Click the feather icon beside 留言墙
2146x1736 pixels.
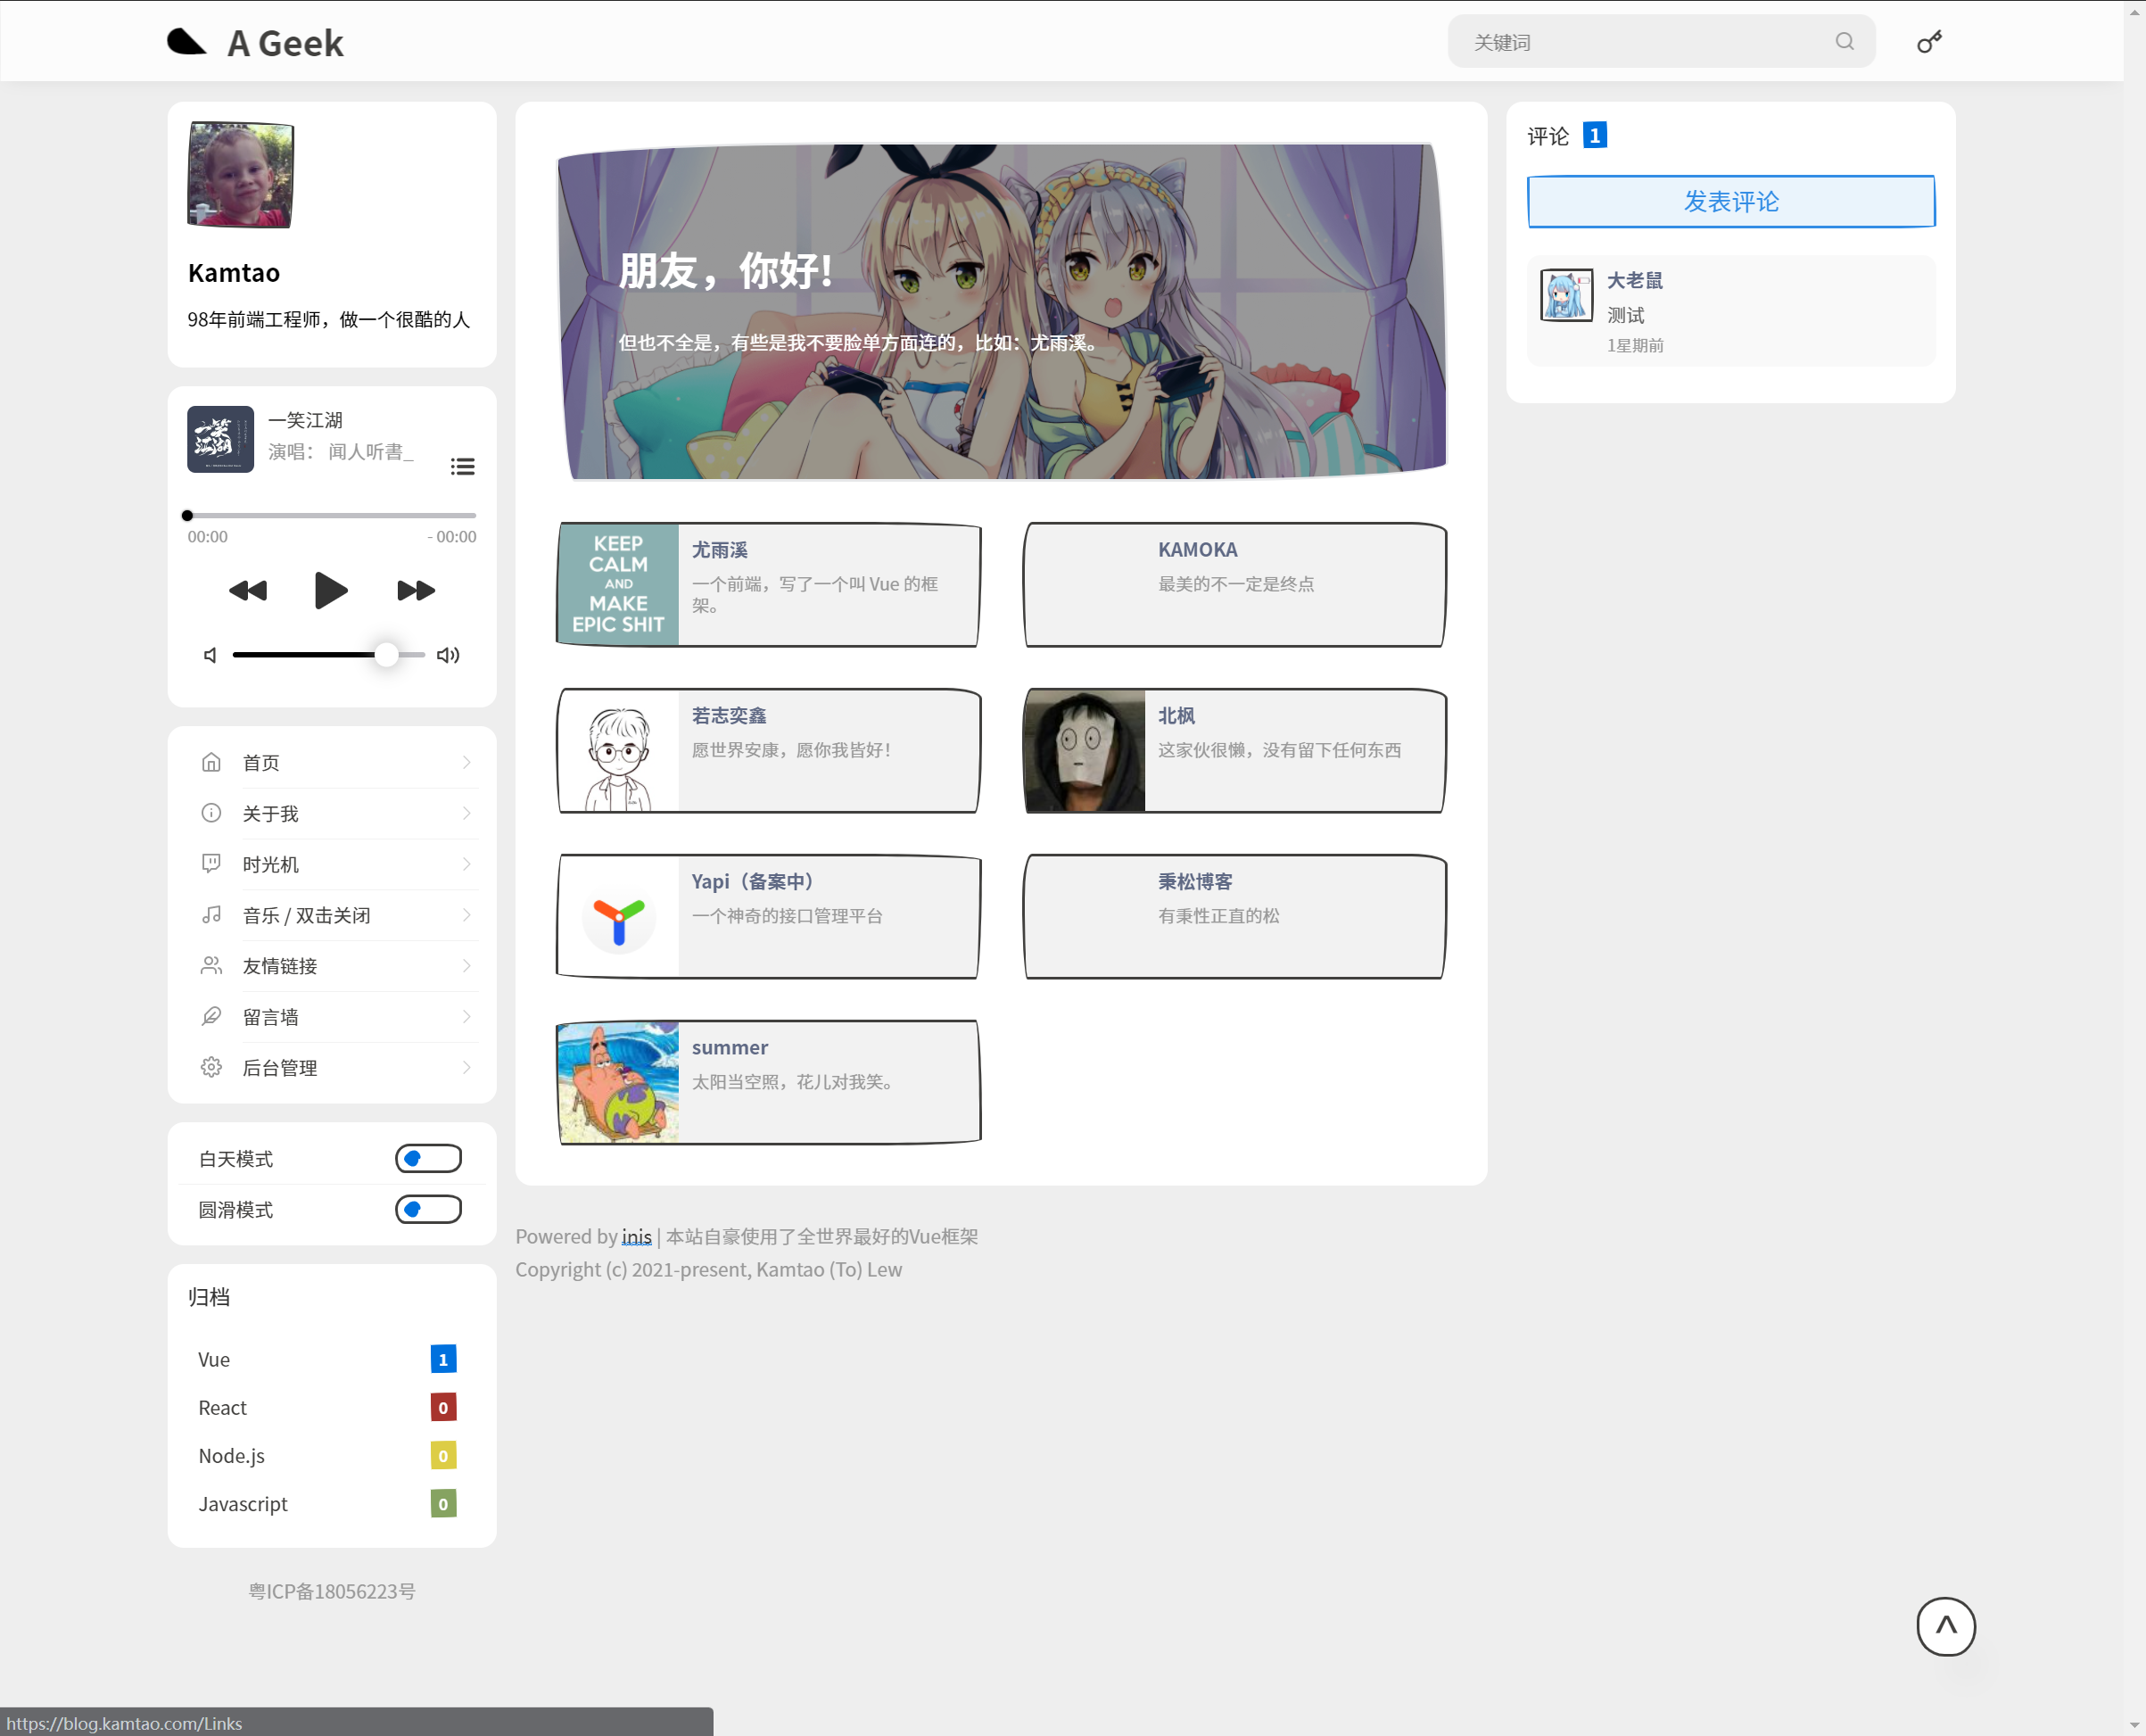pyautogui.click(x=211, y=1017)
